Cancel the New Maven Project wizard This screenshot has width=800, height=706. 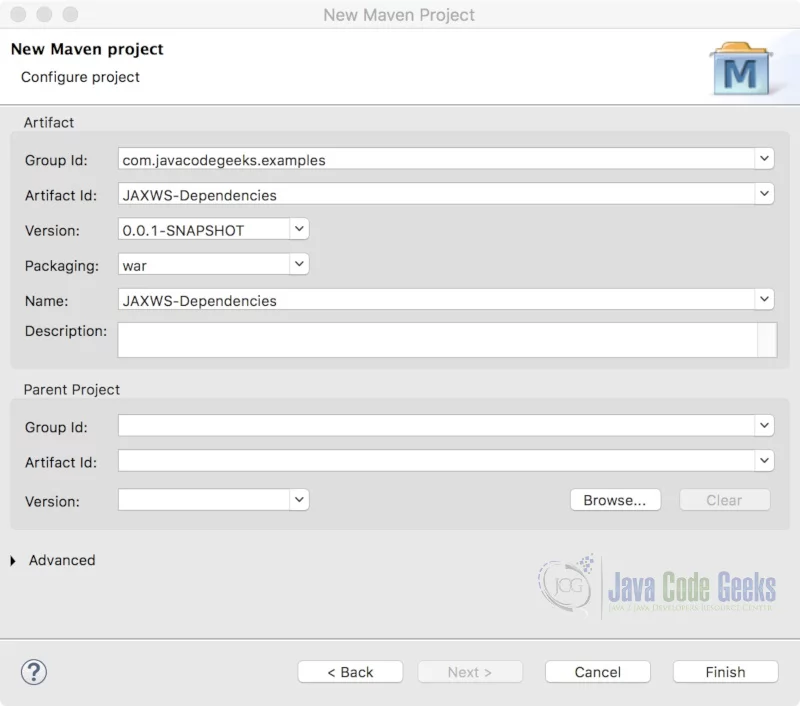[597, 672]
